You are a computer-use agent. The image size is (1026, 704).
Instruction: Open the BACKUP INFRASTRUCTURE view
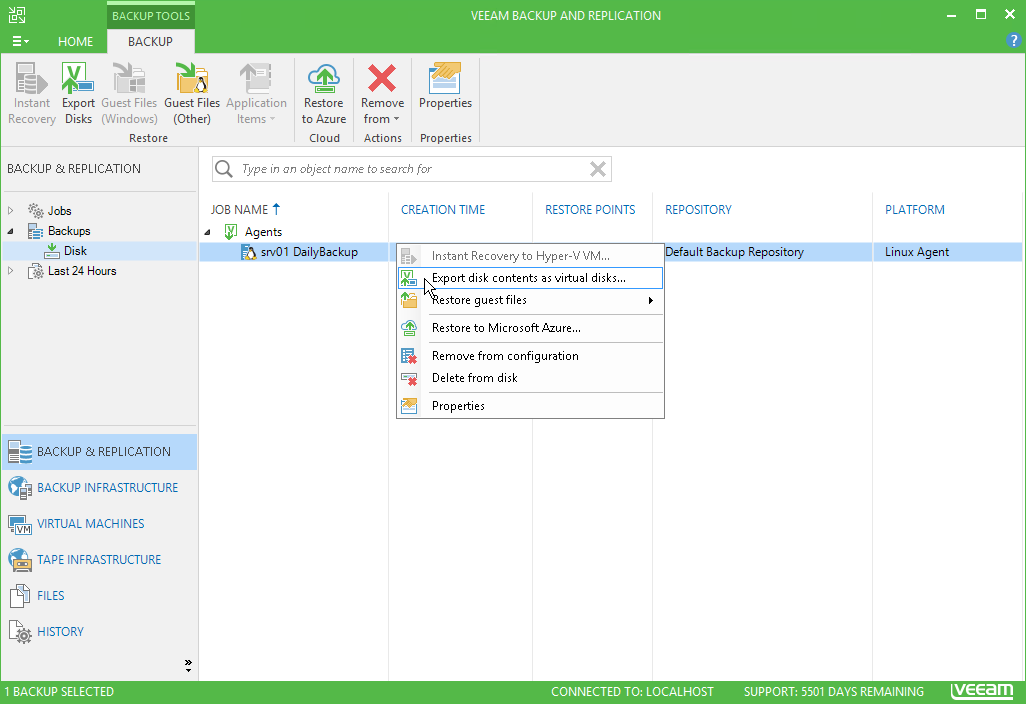coord(99,487)
